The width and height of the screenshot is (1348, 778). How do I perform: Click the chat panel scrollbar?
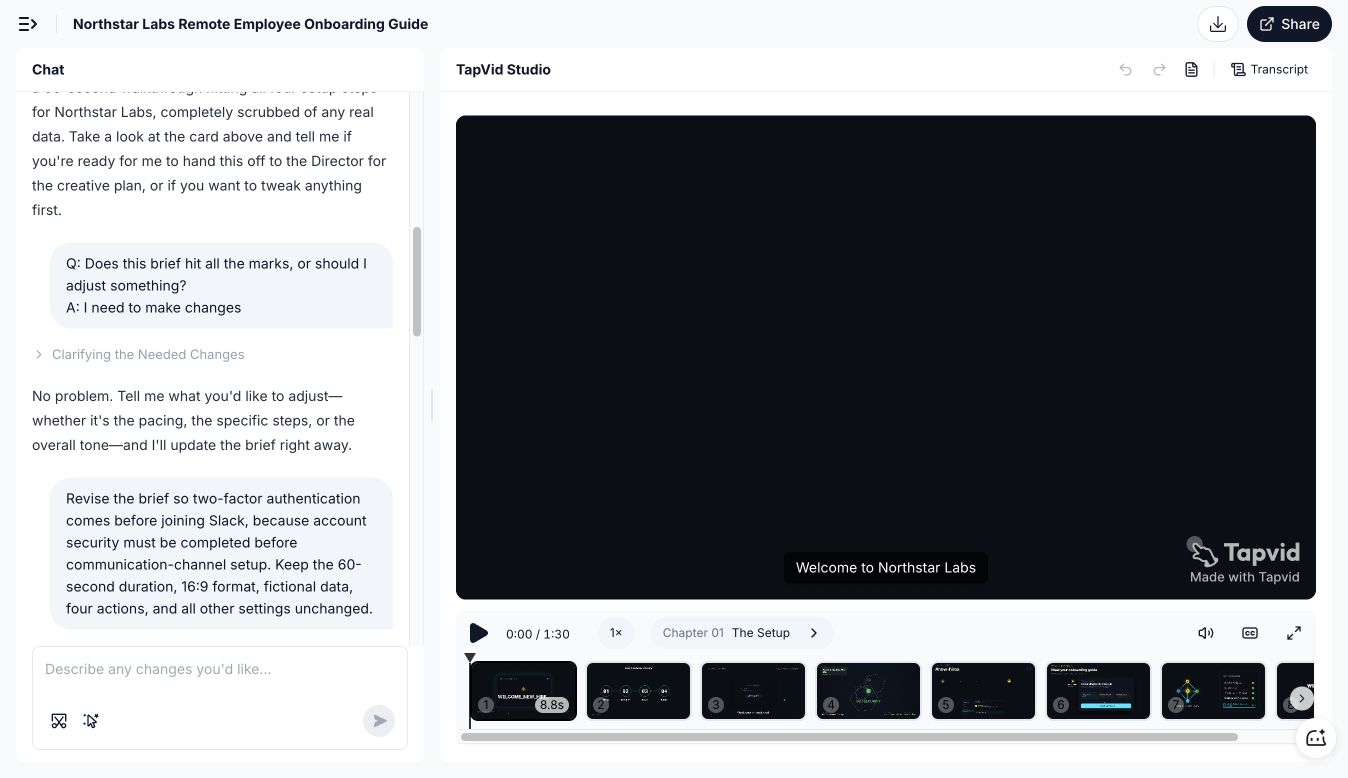417,282
